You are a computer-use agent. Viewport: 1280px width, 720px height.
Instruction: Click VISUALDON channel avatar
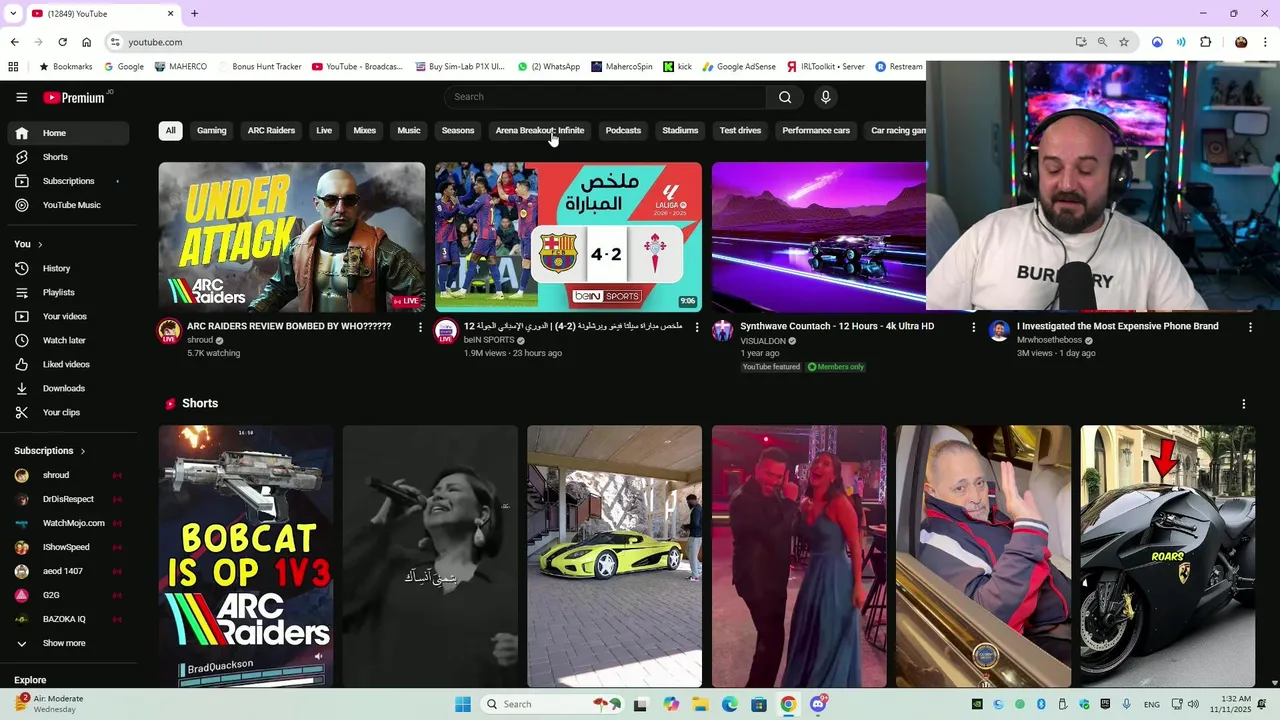coord(722,331)
